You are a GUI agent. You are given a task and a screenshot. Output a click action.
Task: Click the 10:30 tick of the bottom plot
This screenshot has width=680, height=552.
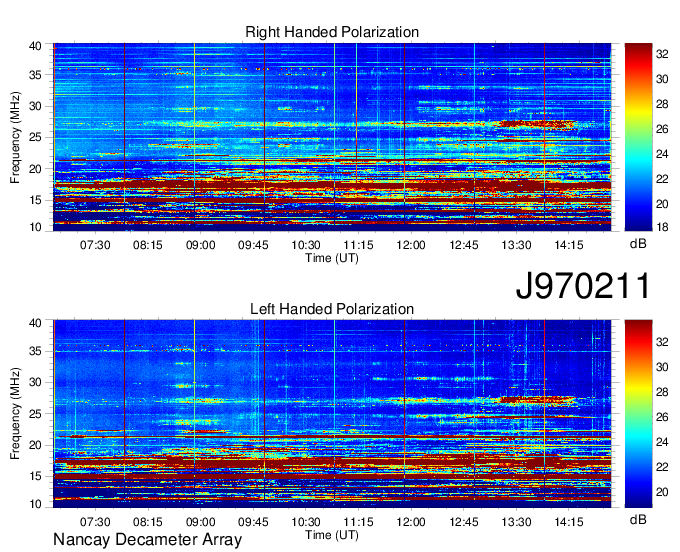coord(306,522)
